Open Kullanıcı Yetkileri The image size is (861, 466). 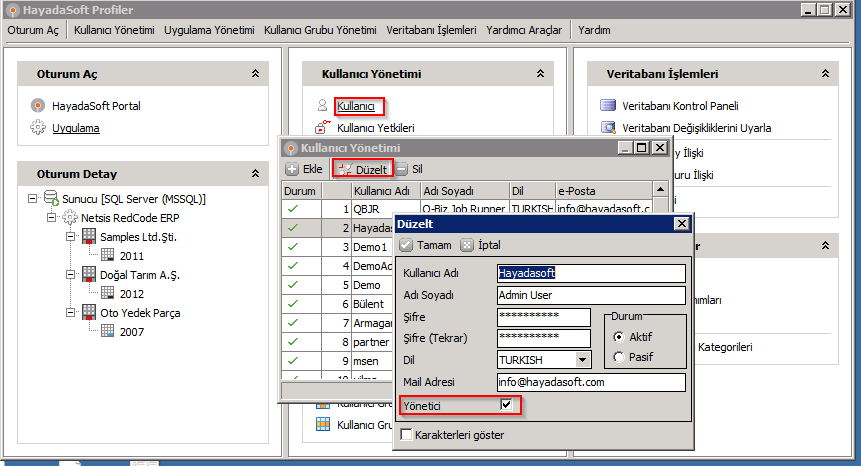376,128
